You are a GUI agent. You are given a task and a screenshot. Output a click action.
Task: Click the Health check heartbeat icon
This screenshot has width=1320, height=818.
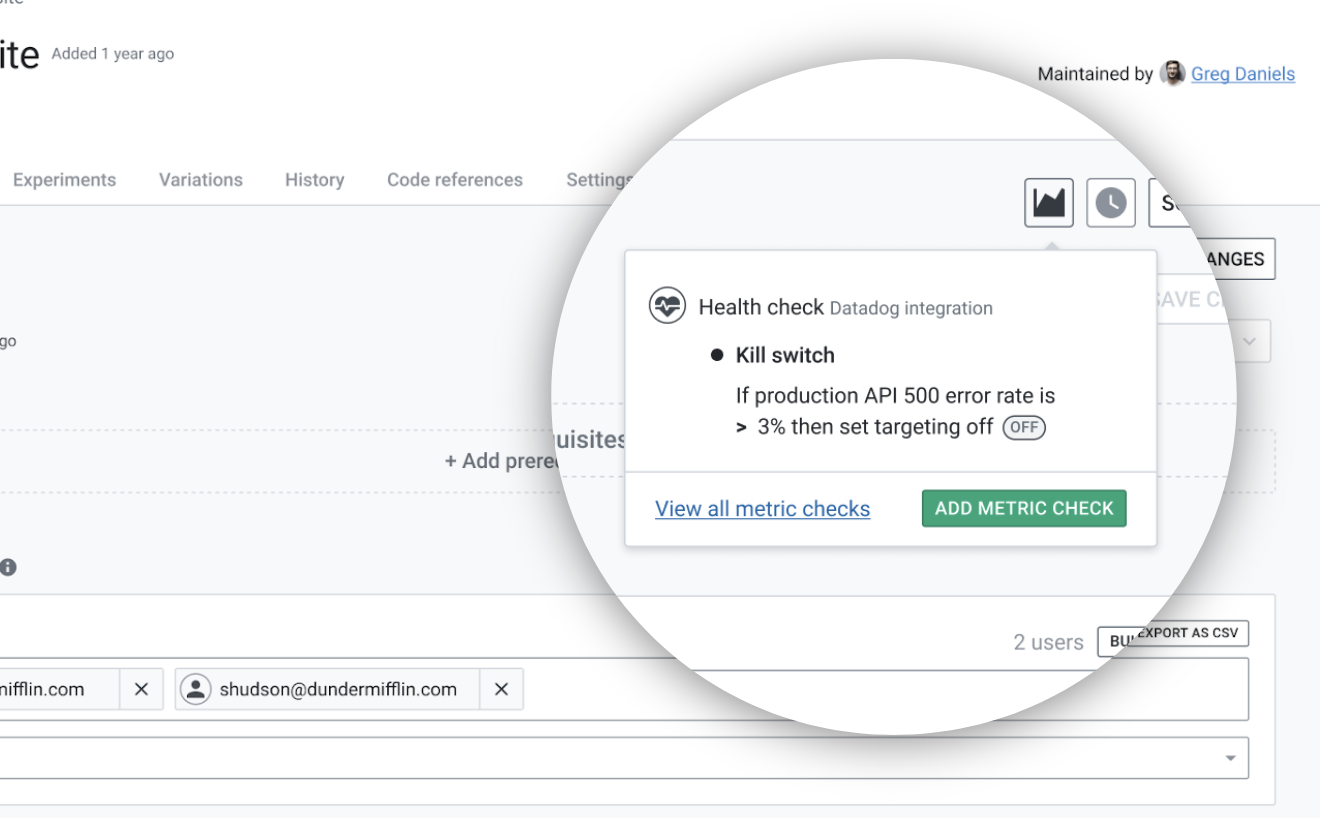tap(668, 306)
